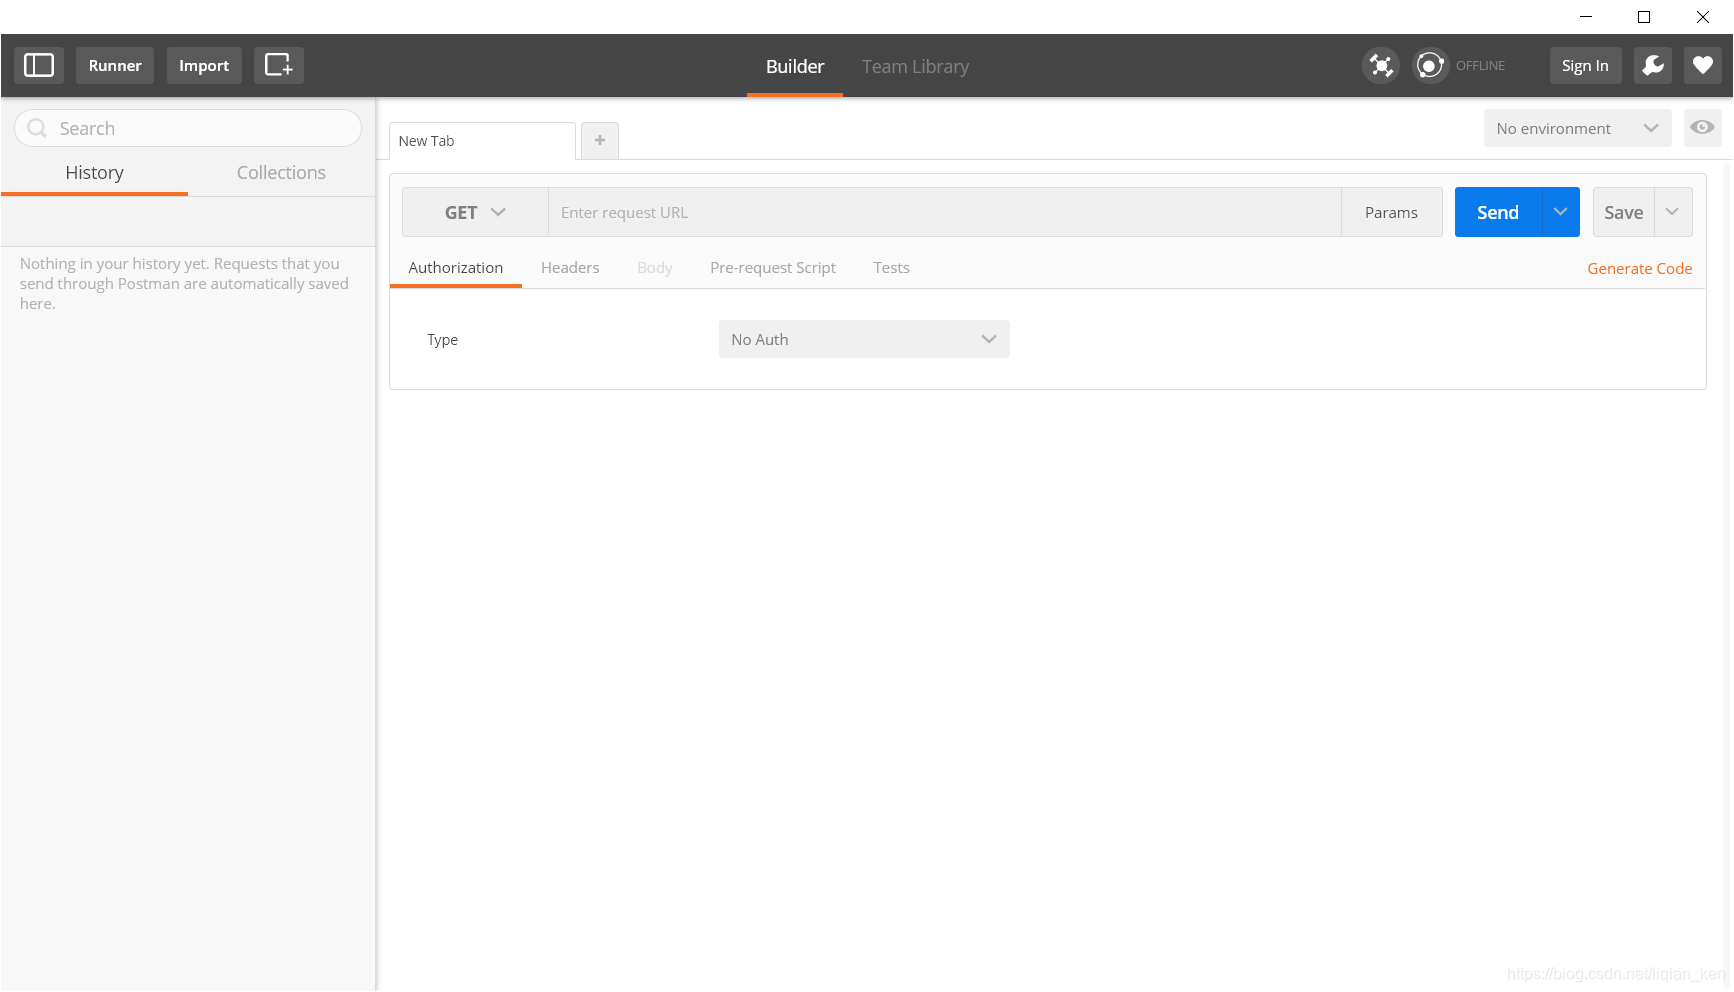
Task: Open settings via the wrench icon
Action: pos(1653,65)
